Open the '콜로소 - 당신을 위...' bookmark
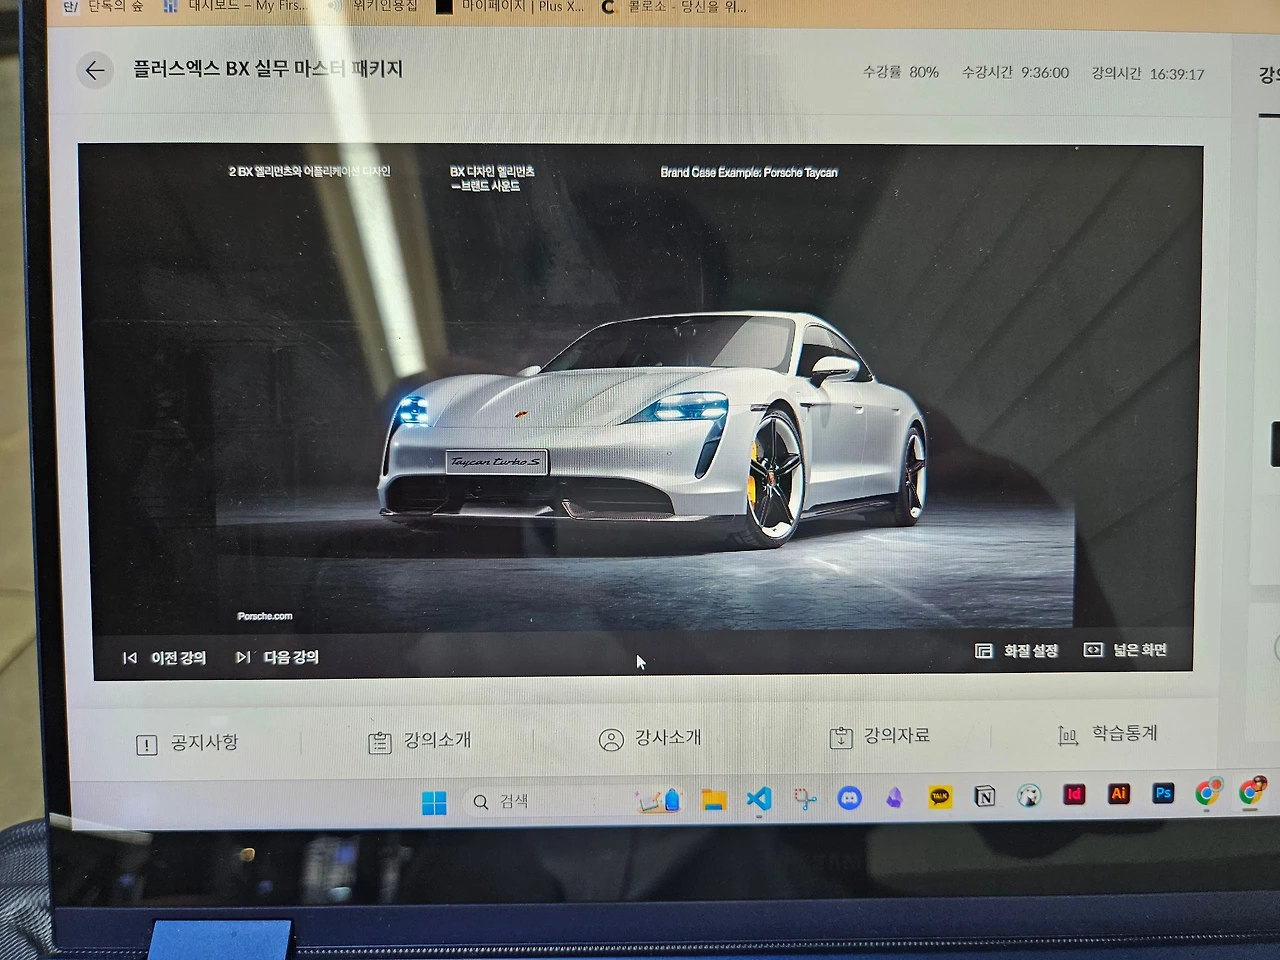The image size is (1280, 960). click(x=674, y=6)
